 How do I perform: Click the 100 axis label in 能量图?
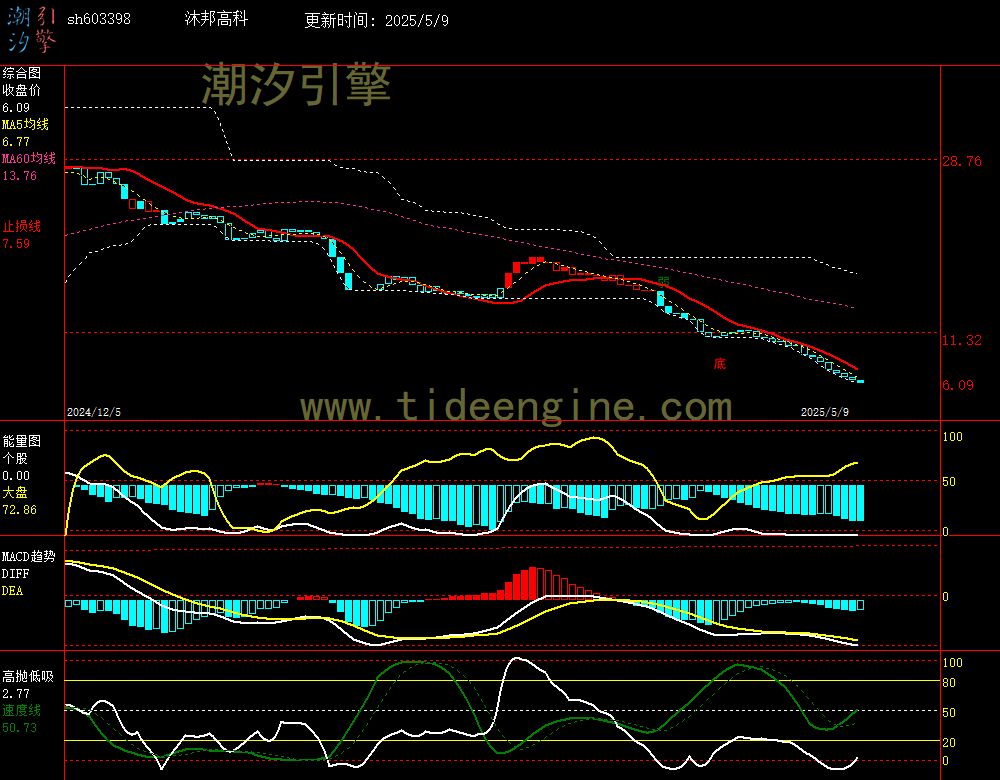pyautogui.click(x=952, y=436)
